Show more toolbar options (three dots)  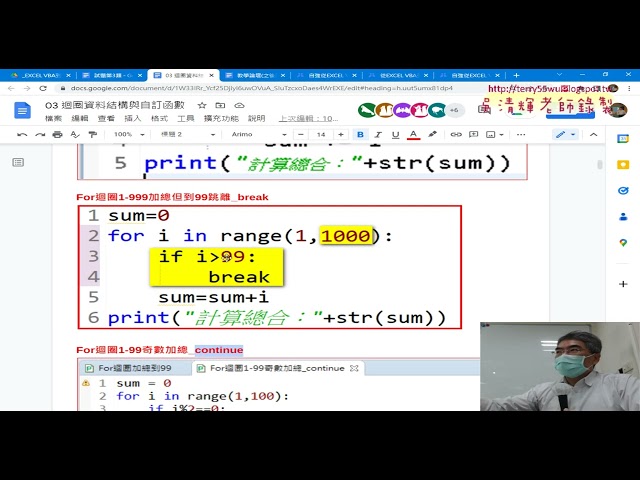click(521, 134)
